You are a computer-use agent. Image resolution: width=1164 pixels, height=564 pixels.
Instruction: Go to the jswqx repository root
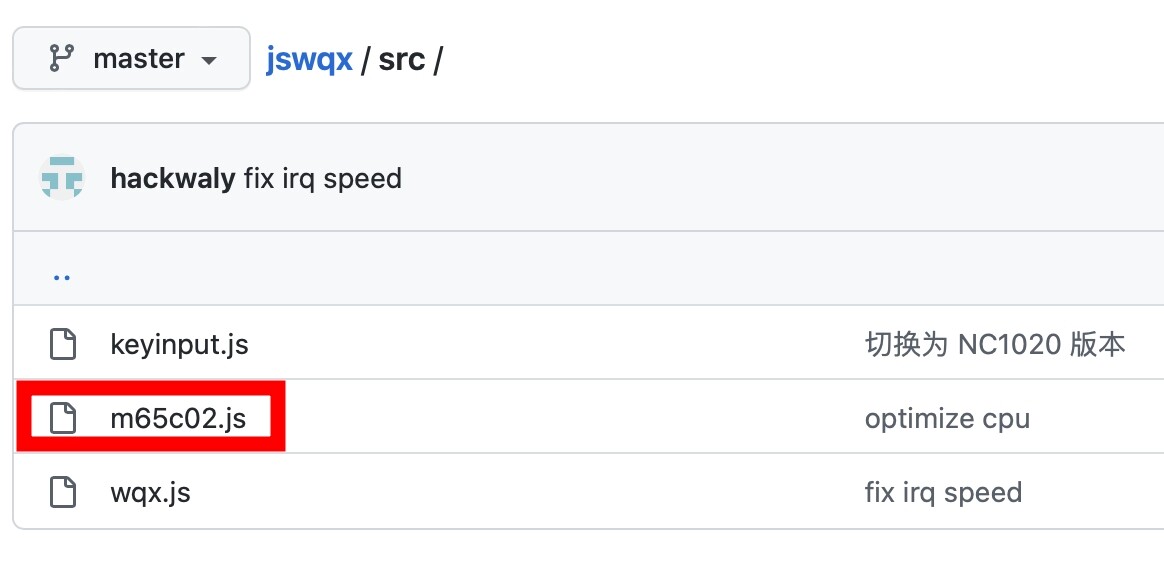pos(309,59)
